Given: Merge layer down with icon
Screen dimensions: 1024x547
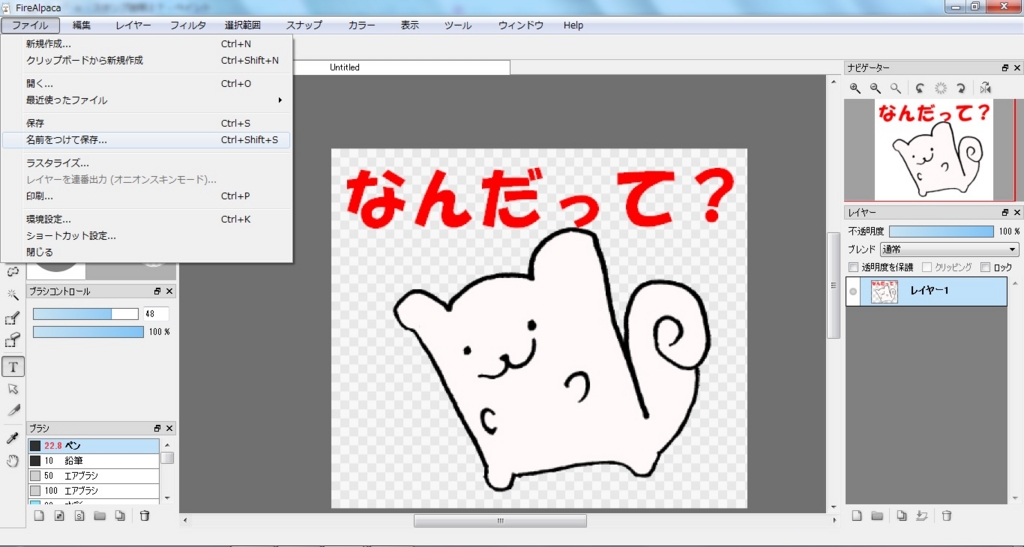Looking at the screenshot, I should (x=922, y=516).
